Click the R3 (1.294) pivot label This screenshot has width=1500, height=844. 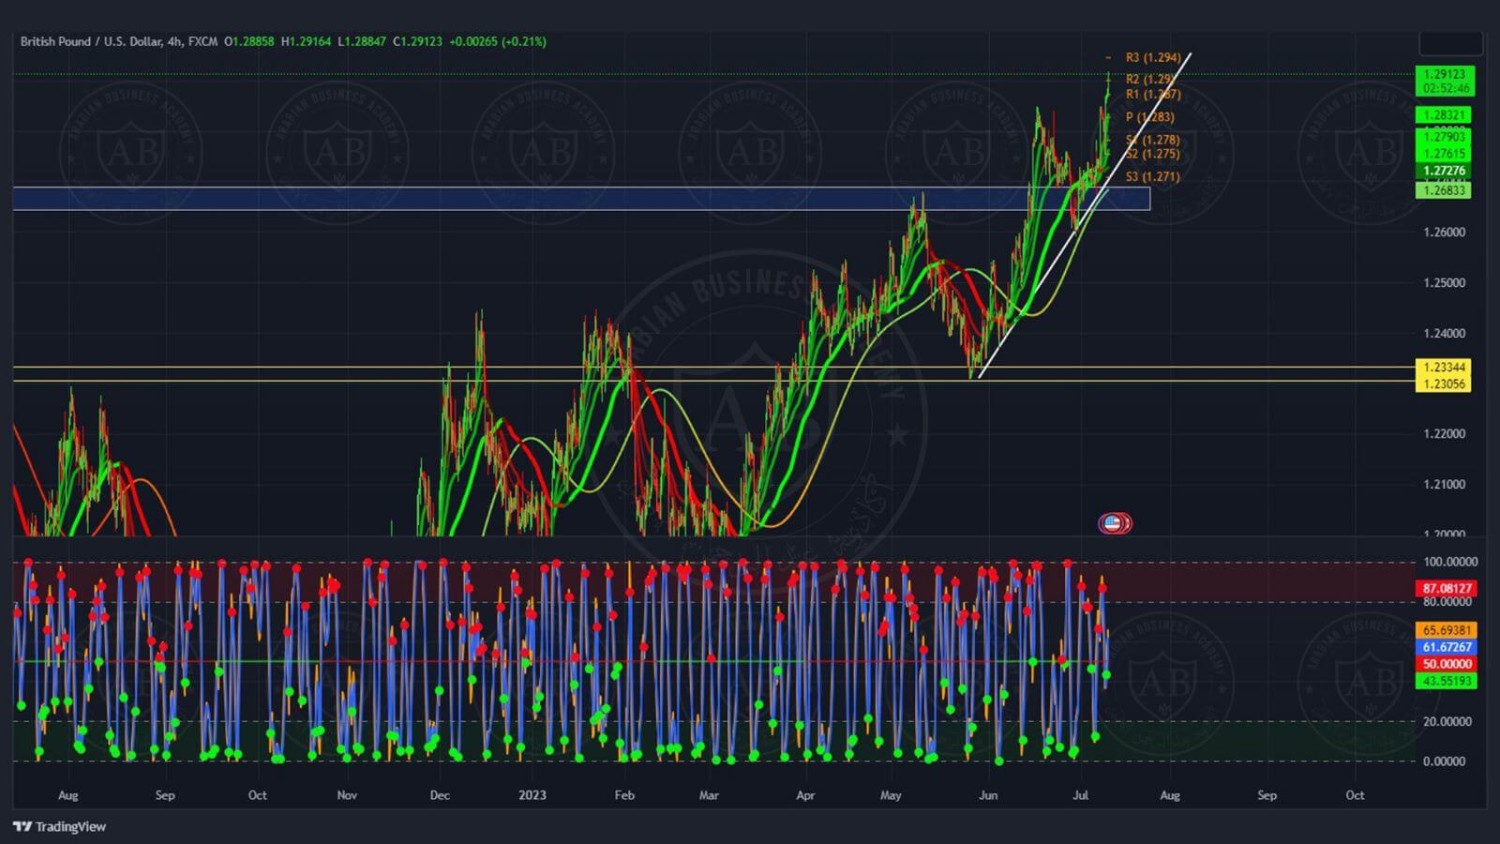coord(1153,58)
